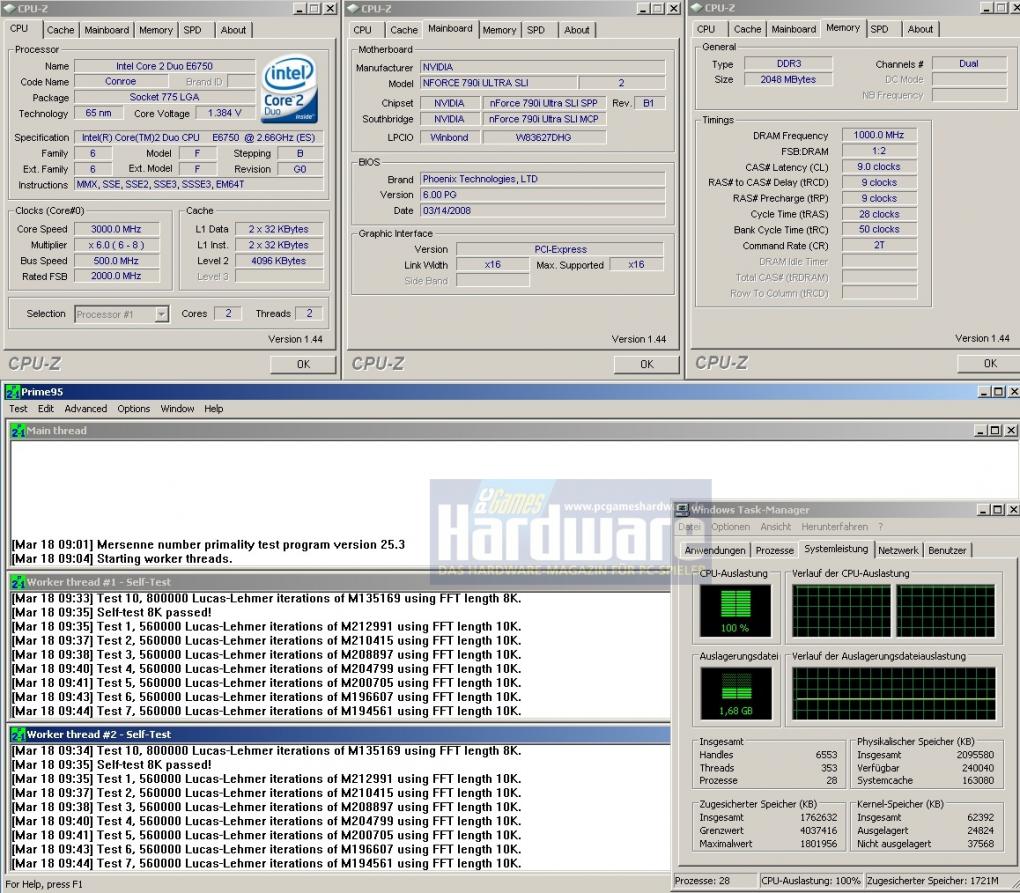Click the DRAM Frequency 1000.0 MHz field
Viewport: 1020px width, 893px height.
(879, 135)
